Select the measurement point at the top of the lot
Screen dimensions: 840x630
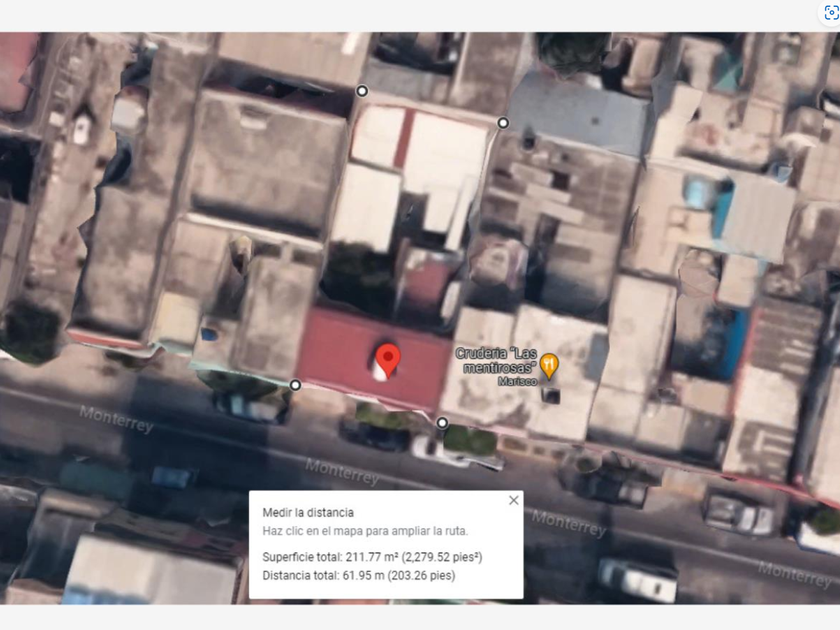pyautogui.click(x=362, y=91)
